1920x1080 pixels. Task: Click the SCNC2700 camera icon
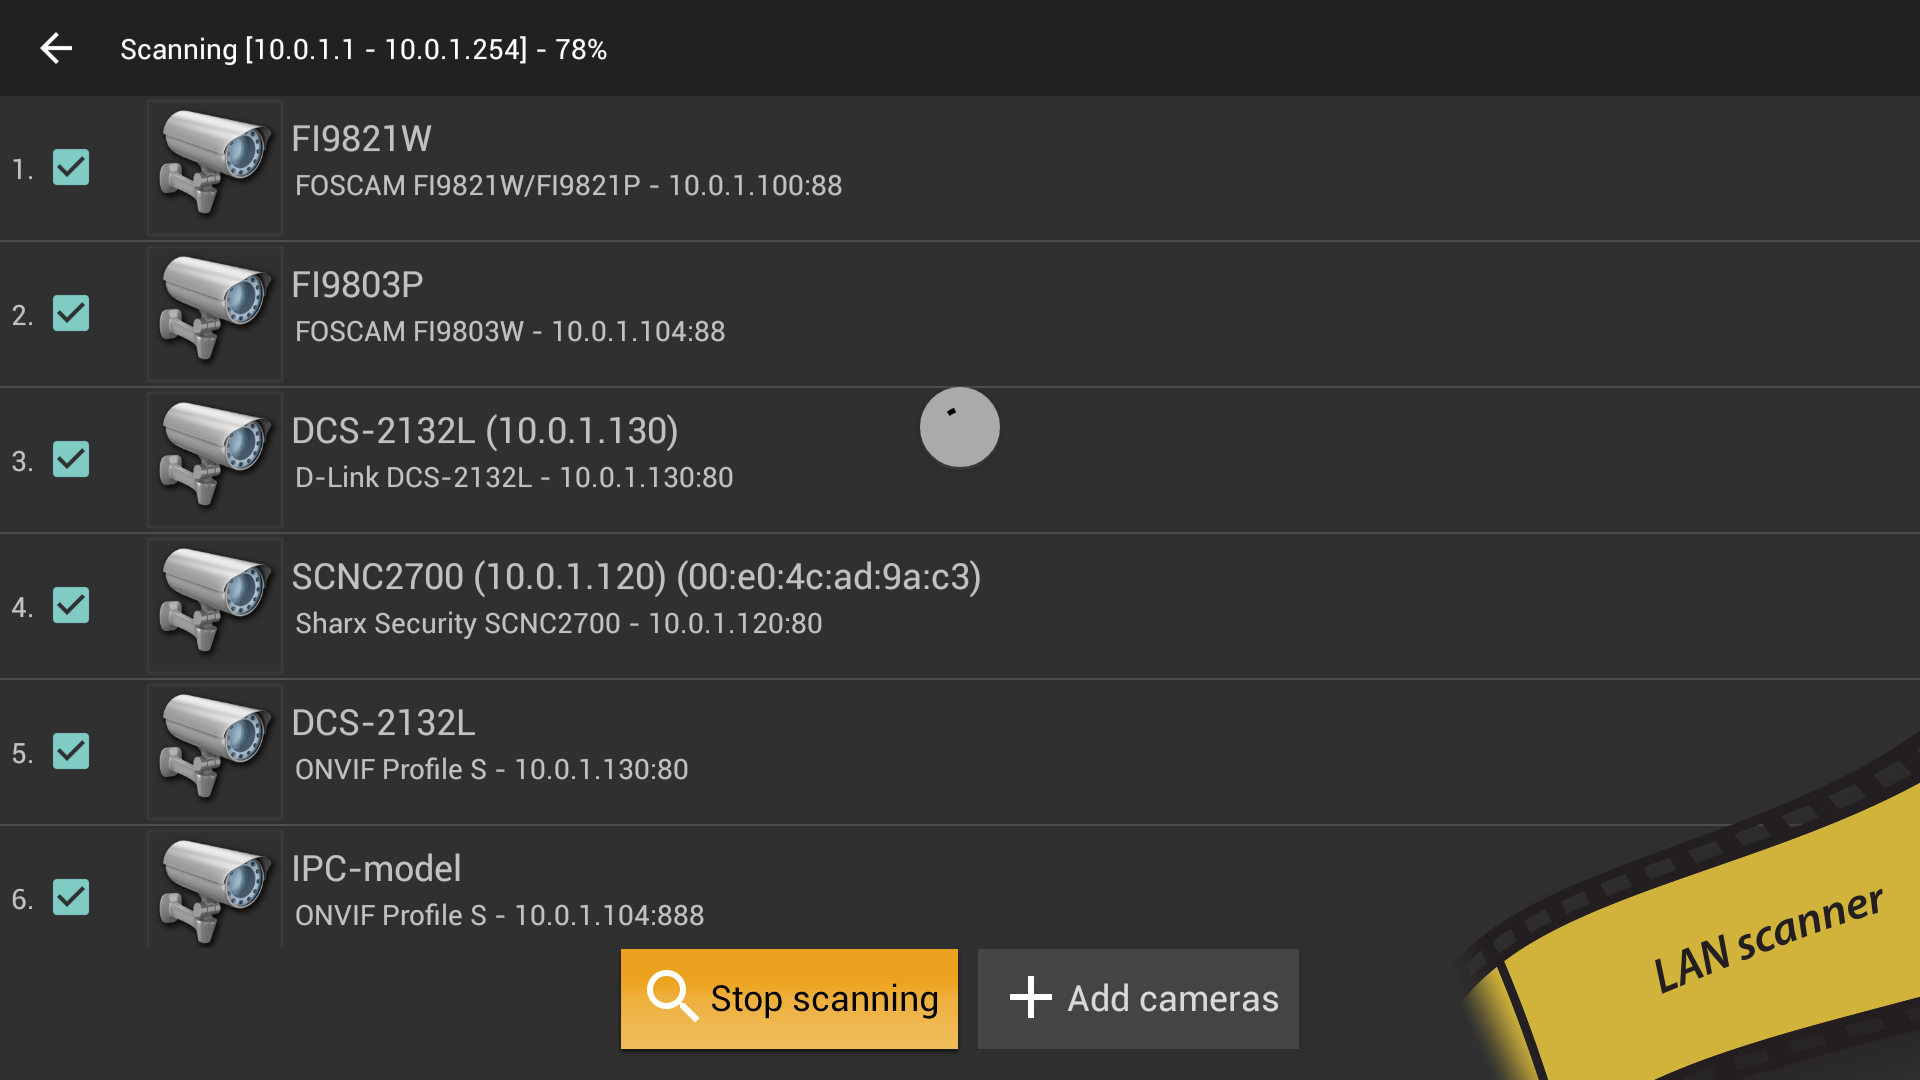point(215,605)
